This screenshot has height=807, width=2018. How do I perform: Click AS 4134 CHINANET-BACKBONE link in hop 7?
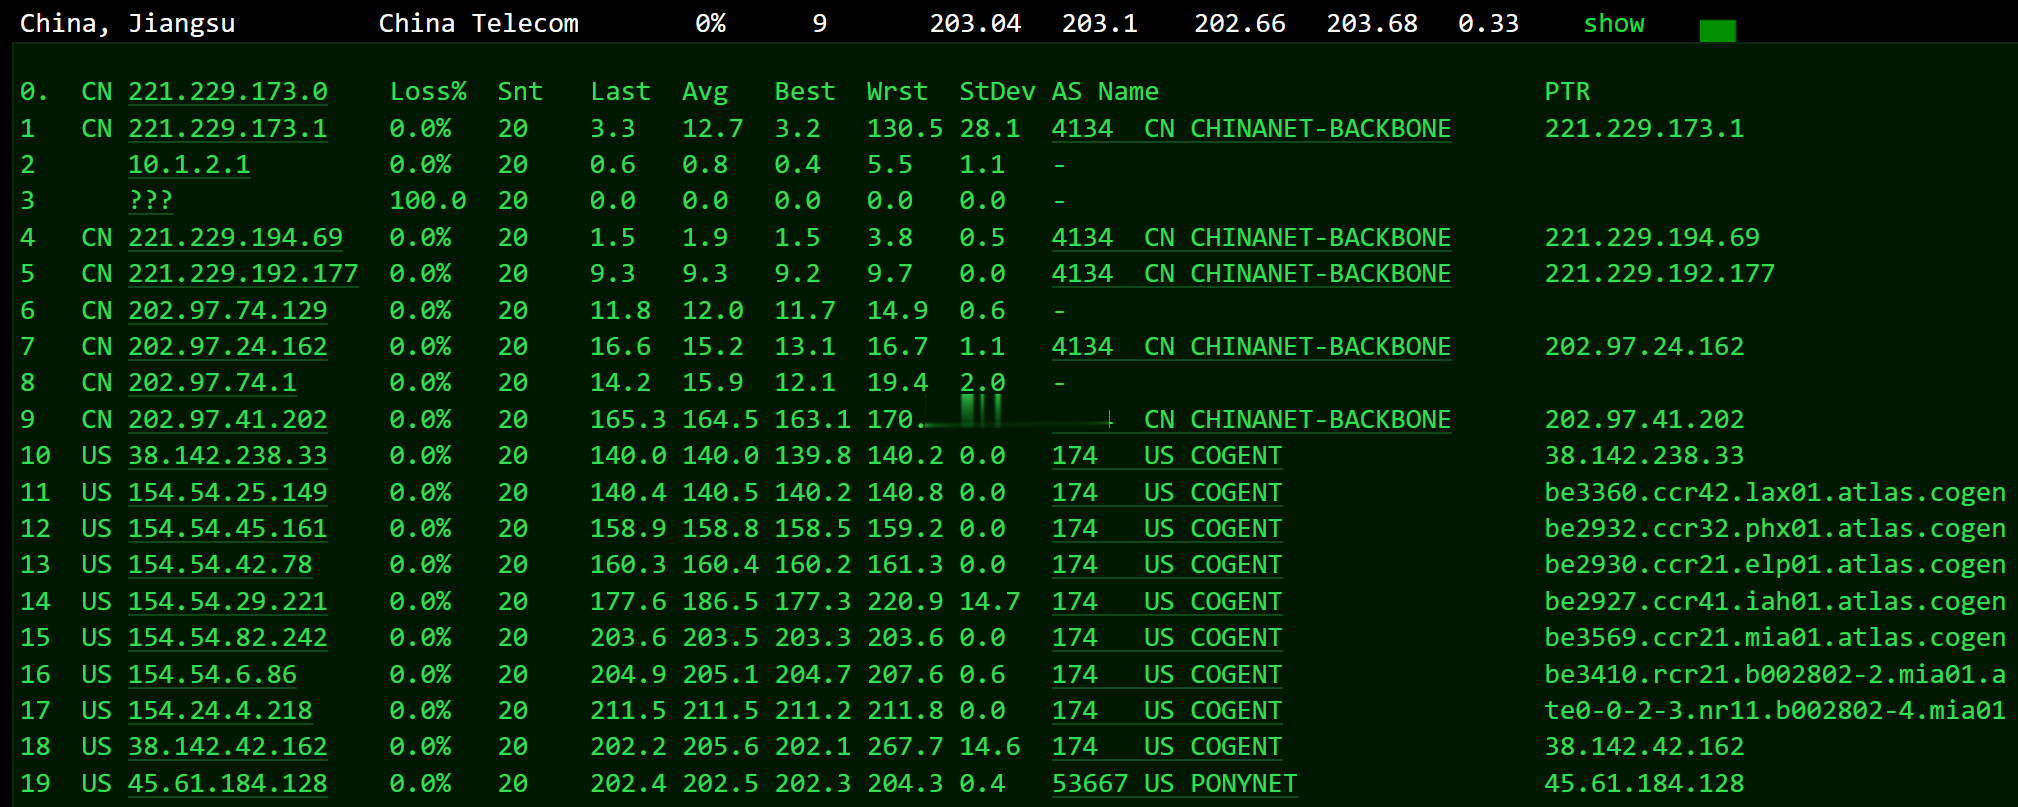pos(1251,347)
